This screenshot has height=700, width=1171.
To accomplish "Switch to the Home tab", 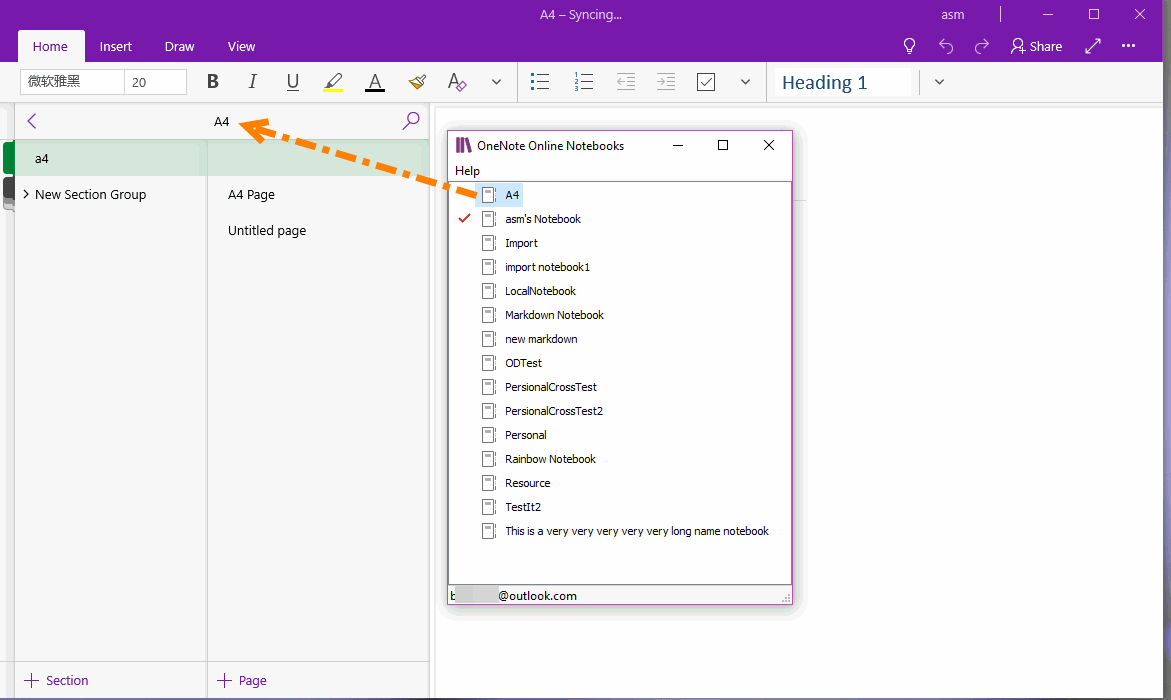I will pyautogui.click(x=50, y=46).
